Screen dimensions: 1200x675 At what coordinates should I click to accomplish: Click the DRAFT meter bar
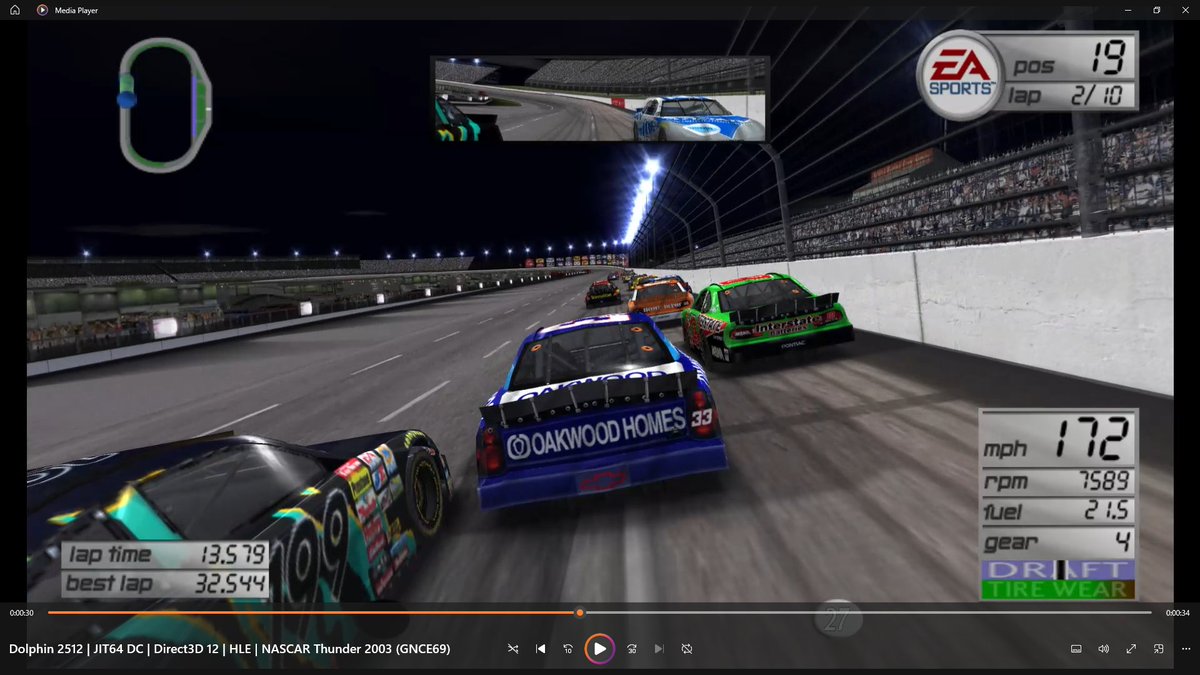coord(1058,570)
